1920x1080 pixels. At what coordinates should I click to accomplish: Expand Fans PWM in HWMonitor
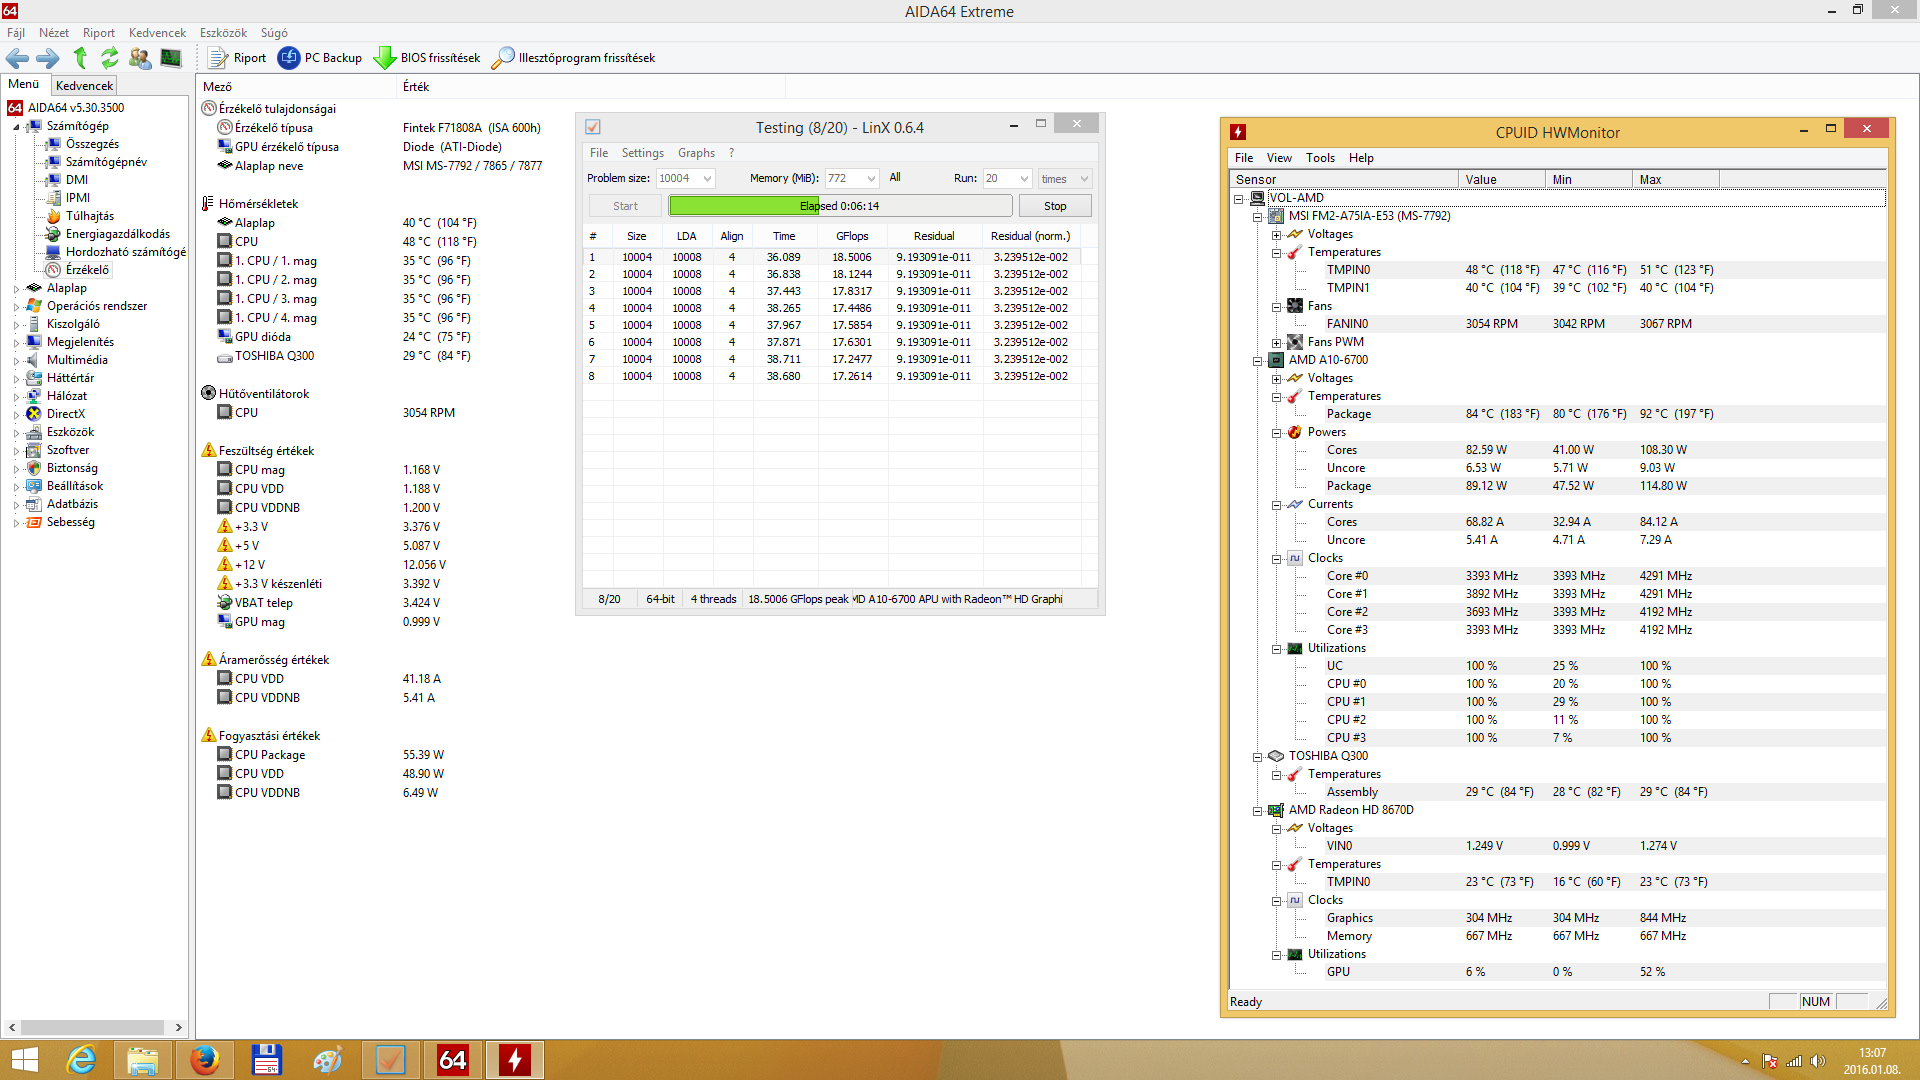[1276, 342]
